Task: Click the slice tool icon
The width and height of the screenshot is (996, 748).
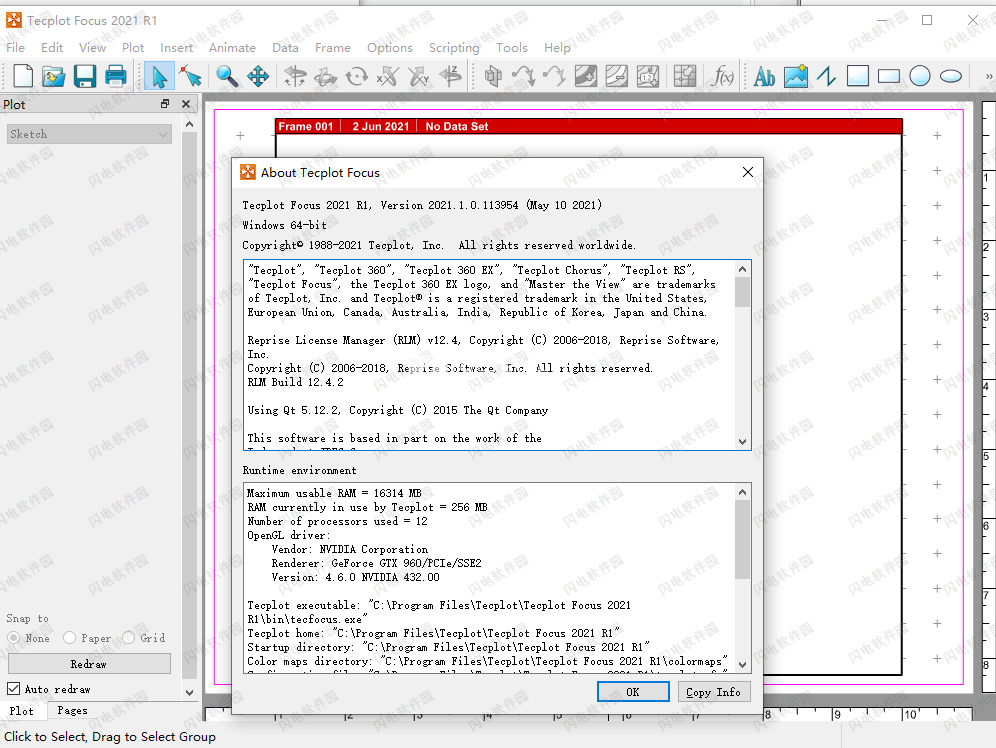Action: point(493,76)
